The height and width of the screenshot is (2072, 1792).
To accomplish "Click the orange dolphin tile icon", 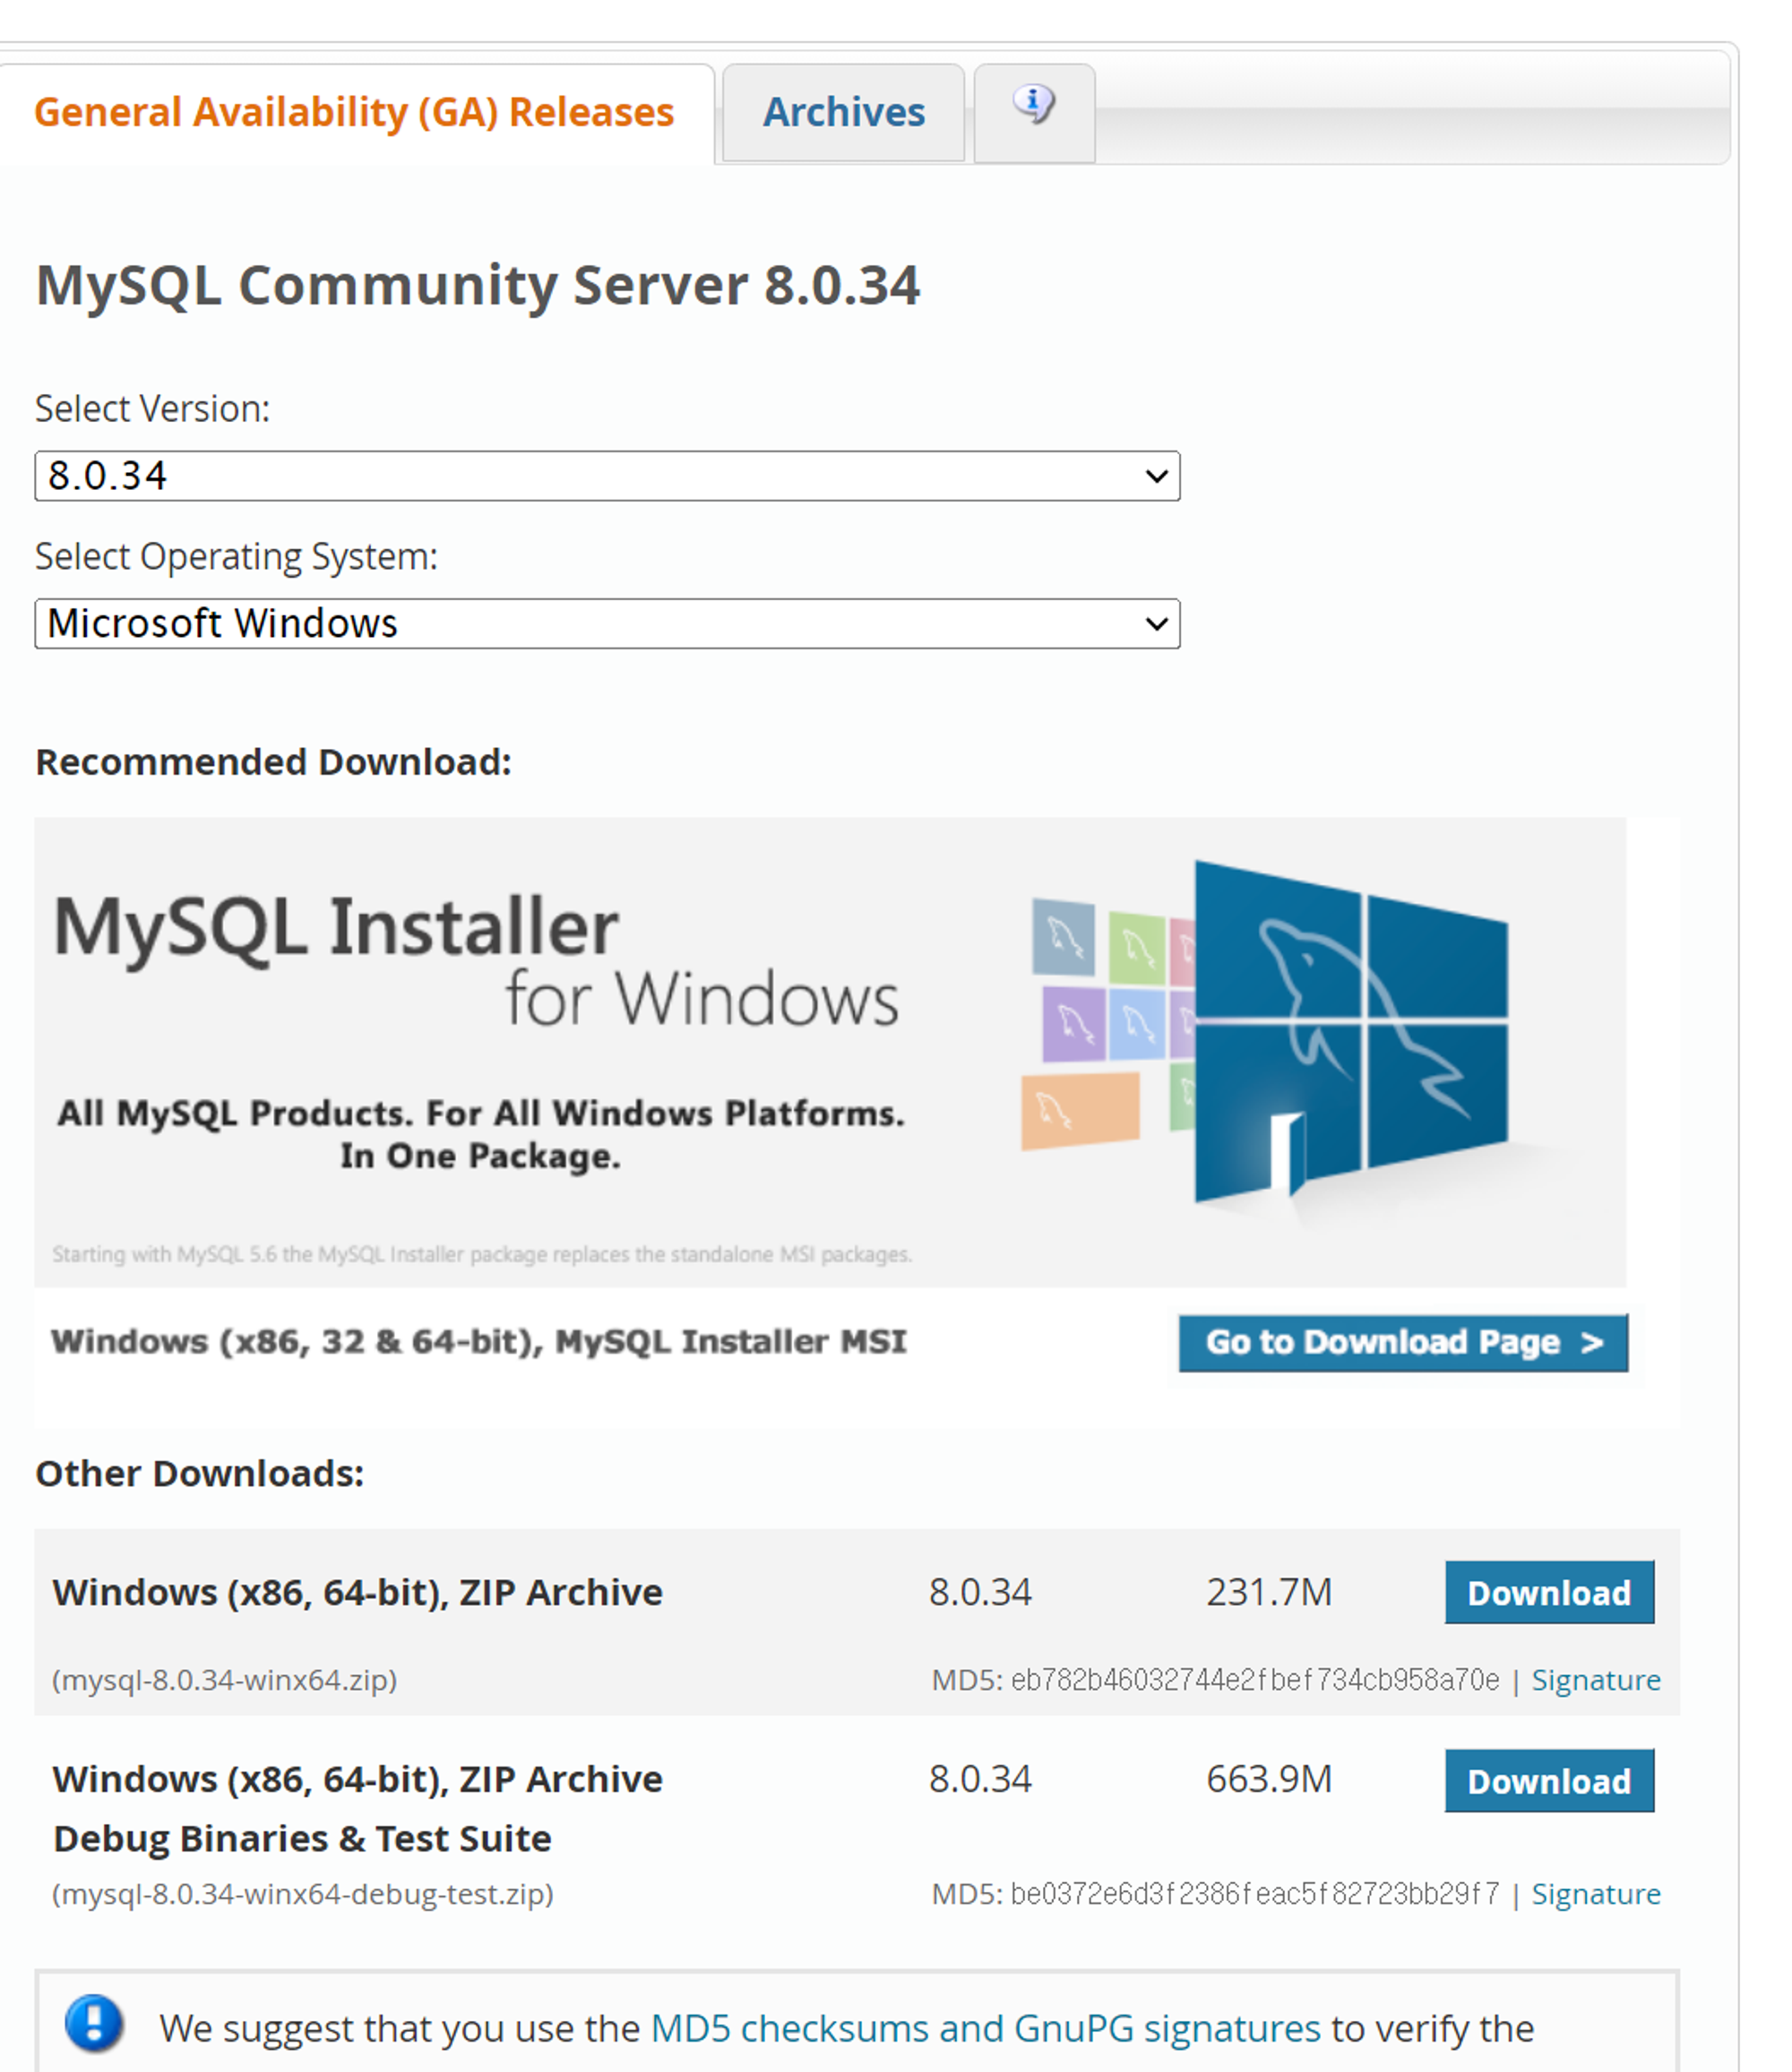I will 1080,1110.
